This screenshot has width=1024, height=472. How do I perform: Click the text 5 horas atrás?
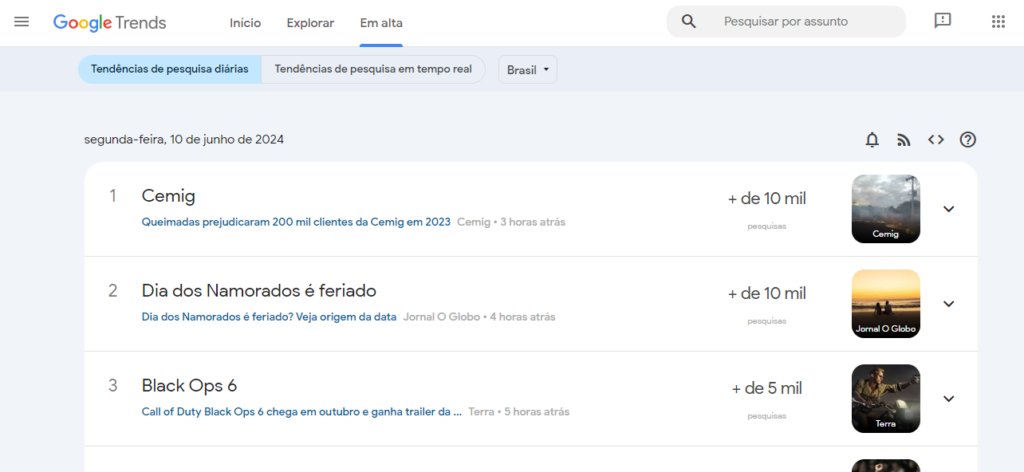(537, 412)
